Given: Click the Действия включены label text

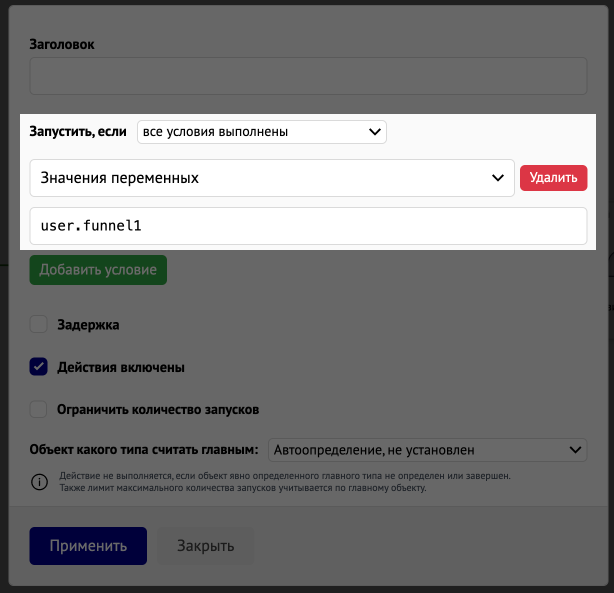Looking at the screenshot, I should 121,367.
